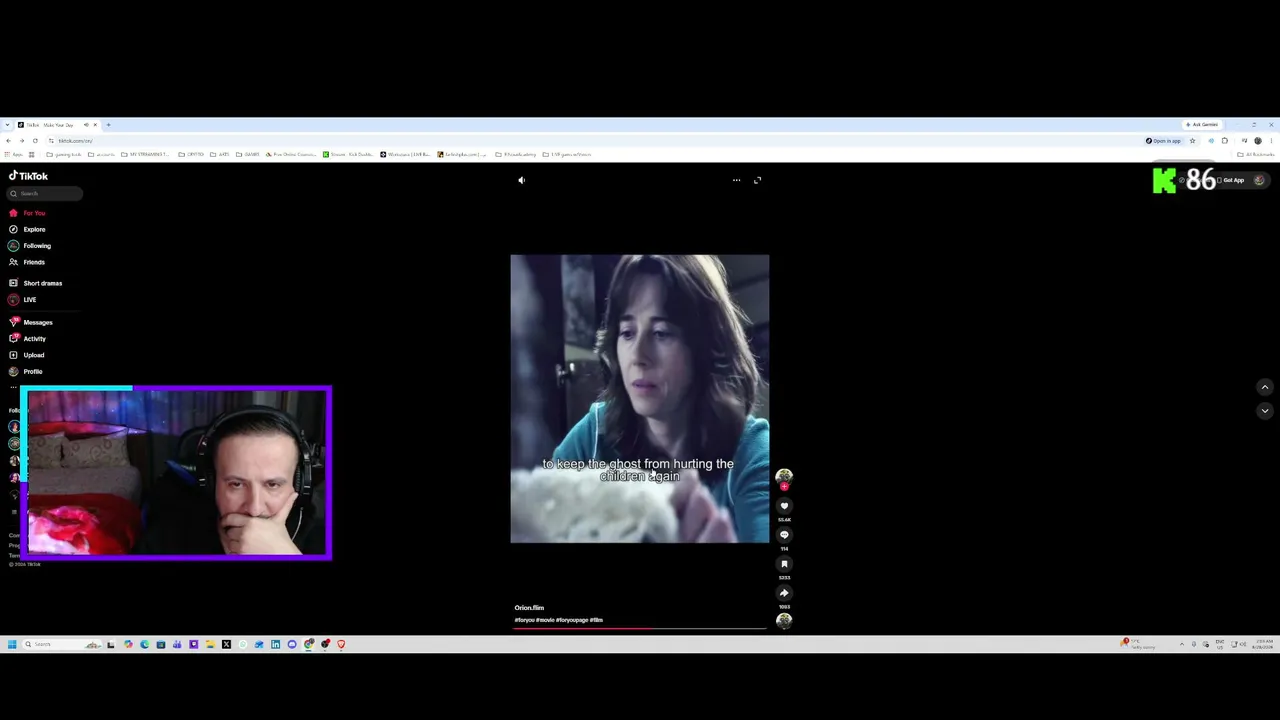1280x720 pixels.
Task: Open Profile from the sidebar
Action: coord(32,372)
